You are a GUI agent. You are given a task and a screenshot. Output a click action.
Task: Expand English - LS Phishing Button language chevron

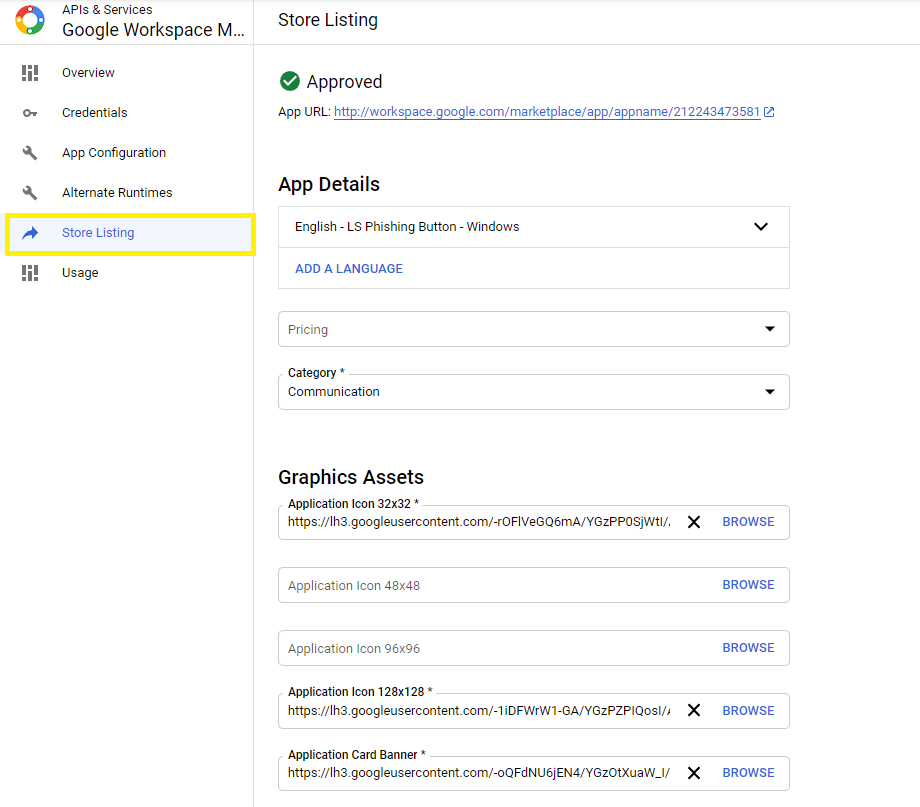[x=760, y=227]
